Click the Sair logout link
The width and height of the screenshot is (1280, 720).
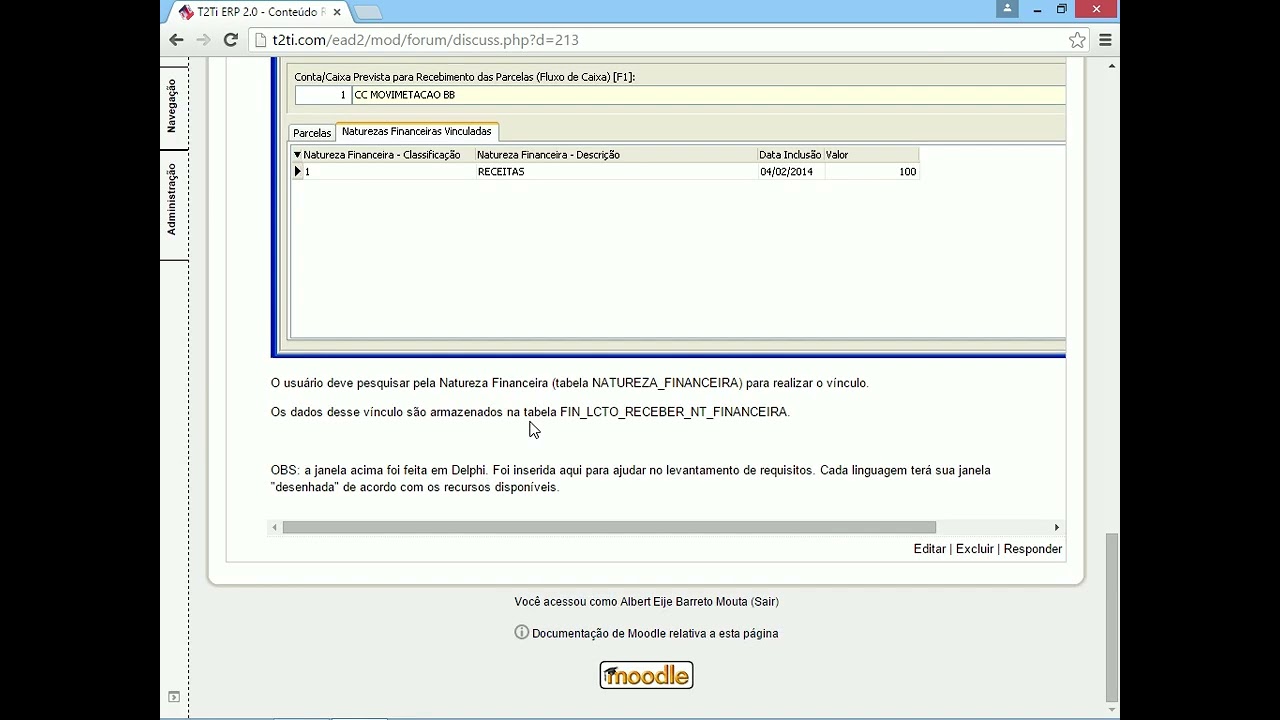pyautogui.click(x=765, y=602)
